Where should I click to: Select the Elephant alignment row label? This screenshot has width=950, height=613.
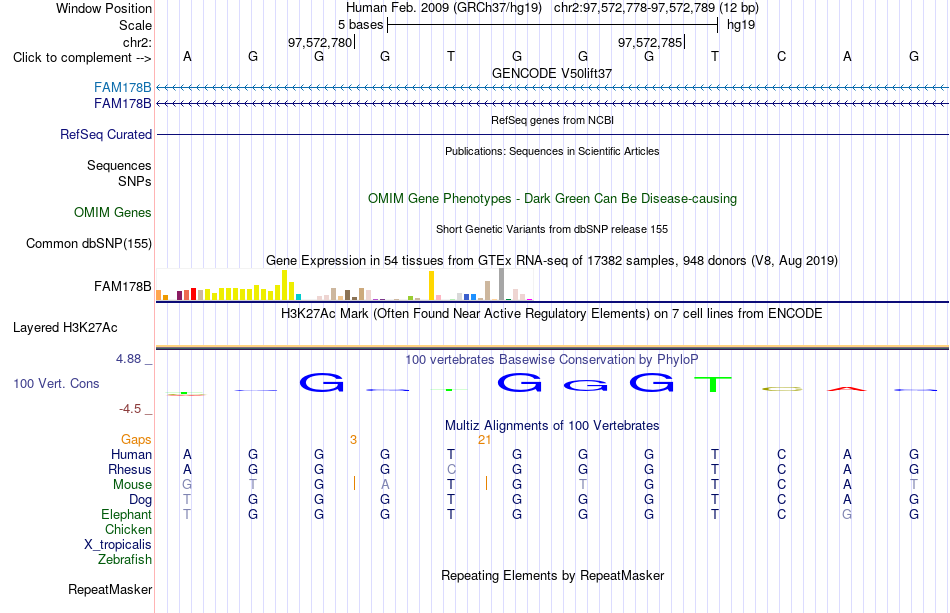pos(127,514)
